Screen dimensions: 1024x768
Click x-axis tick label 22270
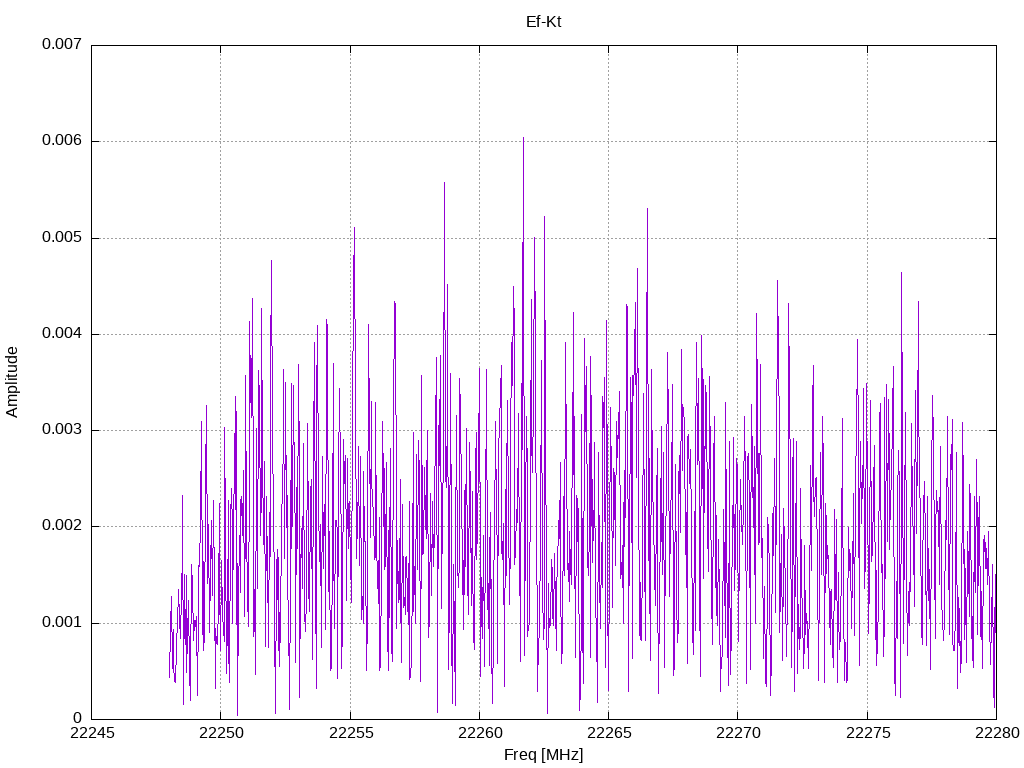(x=738, y=733)
